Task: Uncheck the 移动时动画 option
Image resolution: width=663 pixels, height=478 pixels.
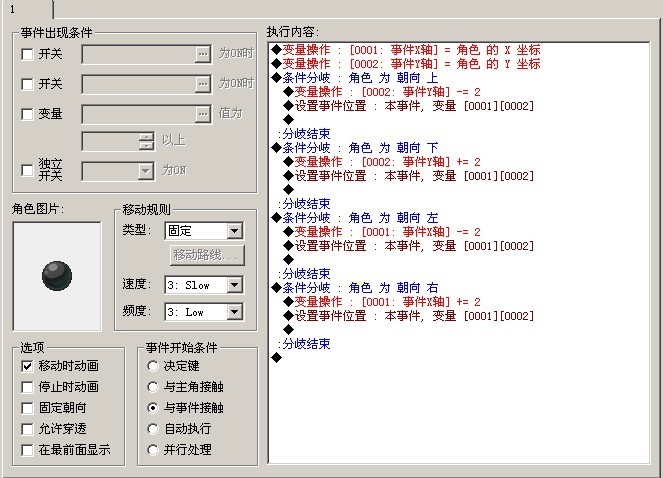Action: tap(27, 366)
